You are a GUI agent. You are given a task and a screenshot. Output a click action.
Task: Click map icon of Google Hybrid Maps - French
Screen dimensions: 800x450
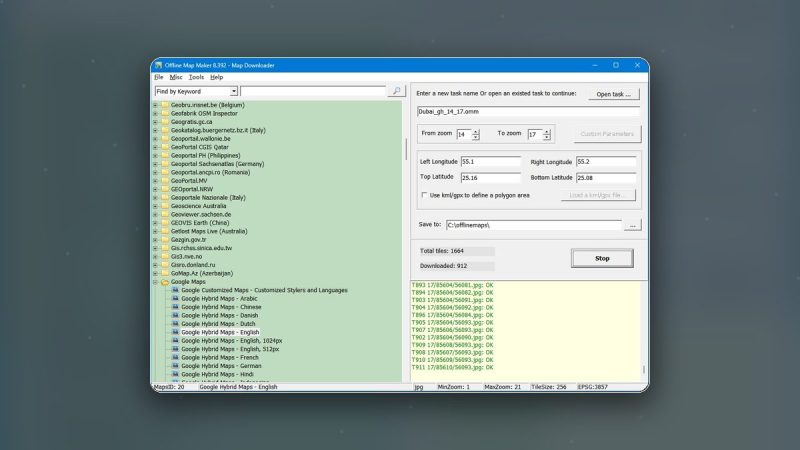tap(176, 357)
